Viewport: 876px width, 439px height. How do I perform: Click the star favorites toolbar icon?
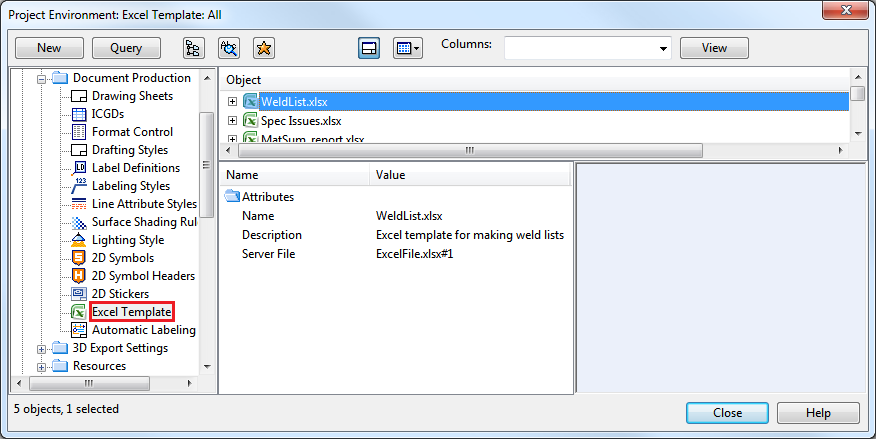pyautogui.click(x=263, y=48)
